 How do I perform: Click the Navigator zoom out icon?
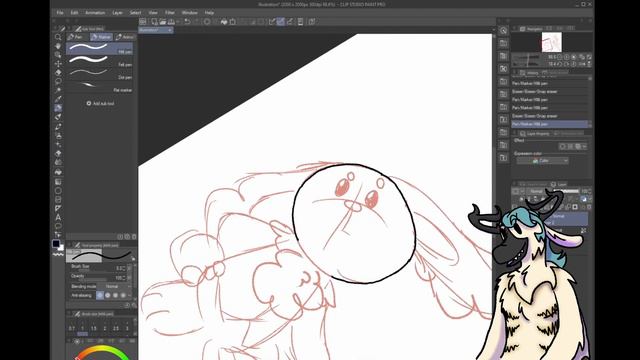pyautogui.click(x=560, y=57)
